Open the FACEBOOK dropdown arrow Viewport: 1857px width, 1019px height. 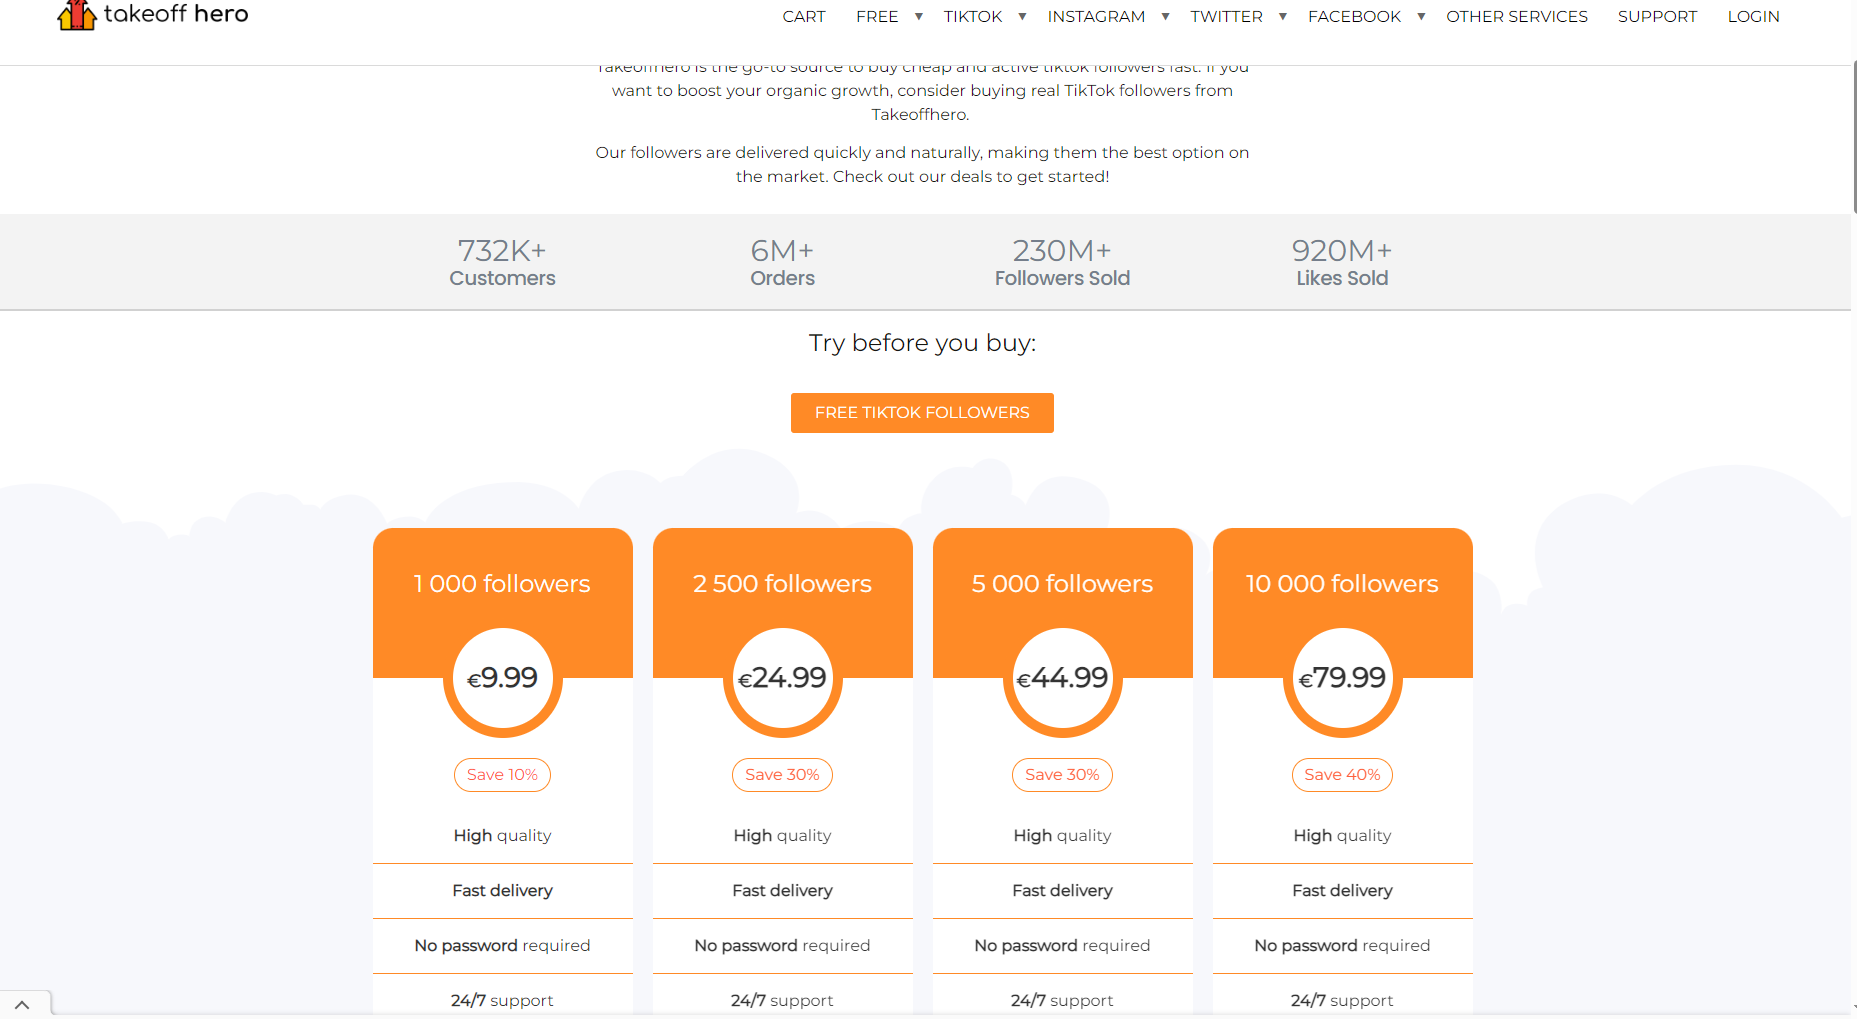tap(1421, 17)
